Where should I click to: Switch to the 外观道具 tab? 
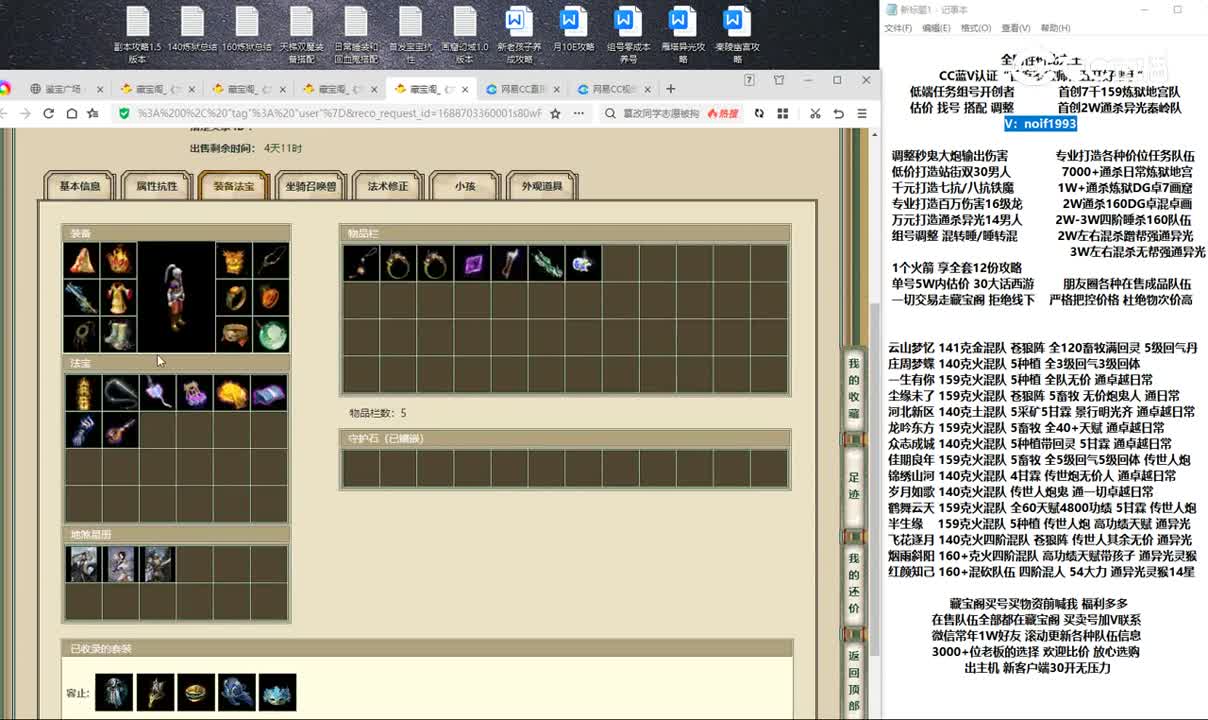pyautogui.click(x=542, y=186)
